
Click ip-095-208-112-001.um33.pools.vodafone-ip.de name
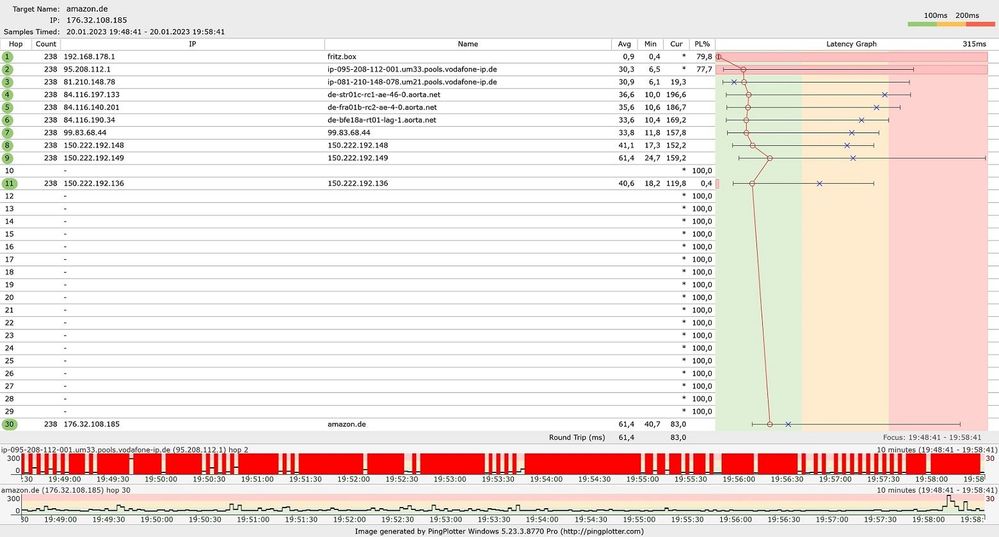tap(412, 69)
